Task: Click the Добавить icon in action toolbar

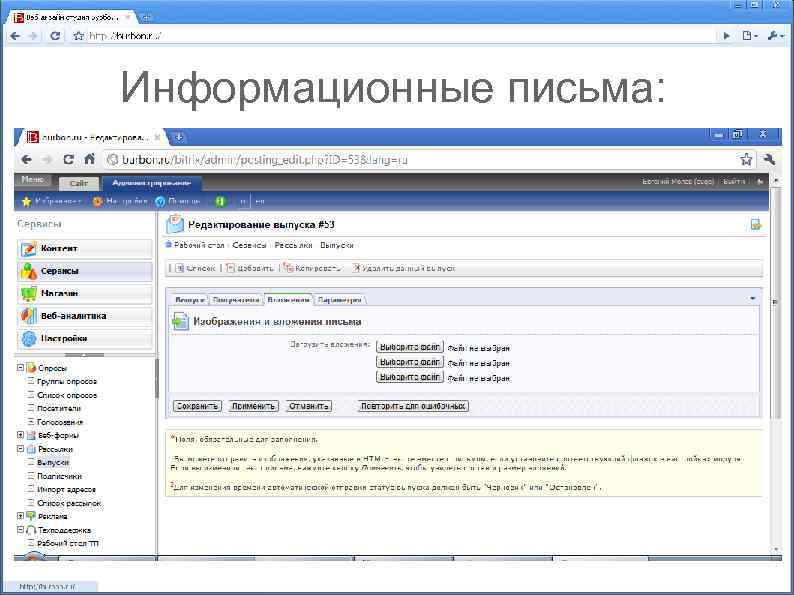Action: point(230,268)
